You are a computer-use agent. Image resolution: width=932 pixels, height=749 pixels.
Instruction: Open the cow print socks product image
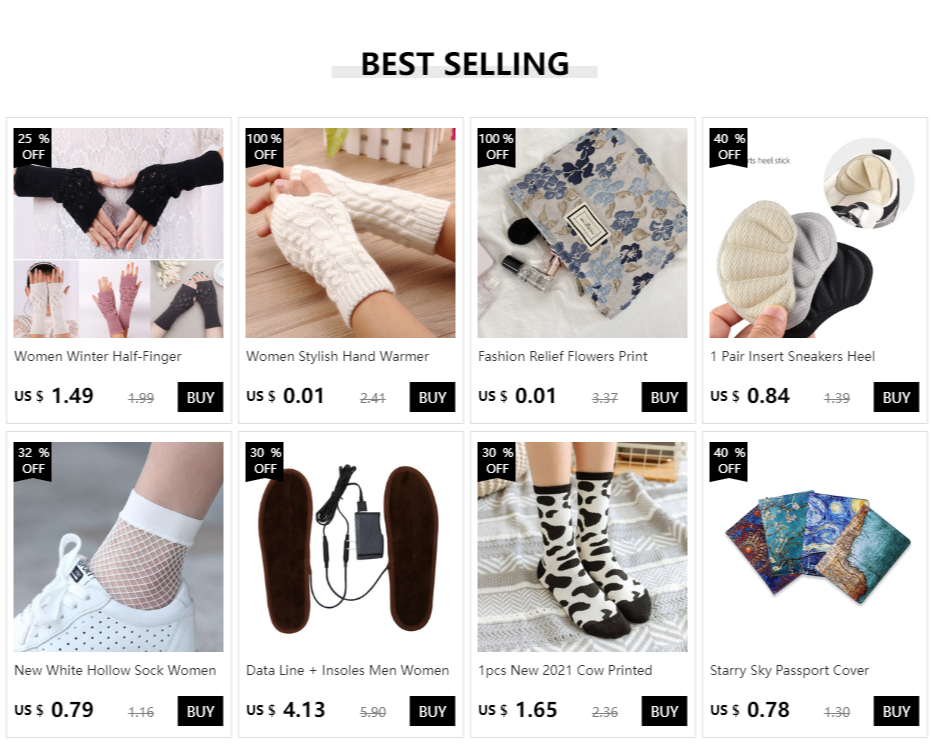[582, 547]
